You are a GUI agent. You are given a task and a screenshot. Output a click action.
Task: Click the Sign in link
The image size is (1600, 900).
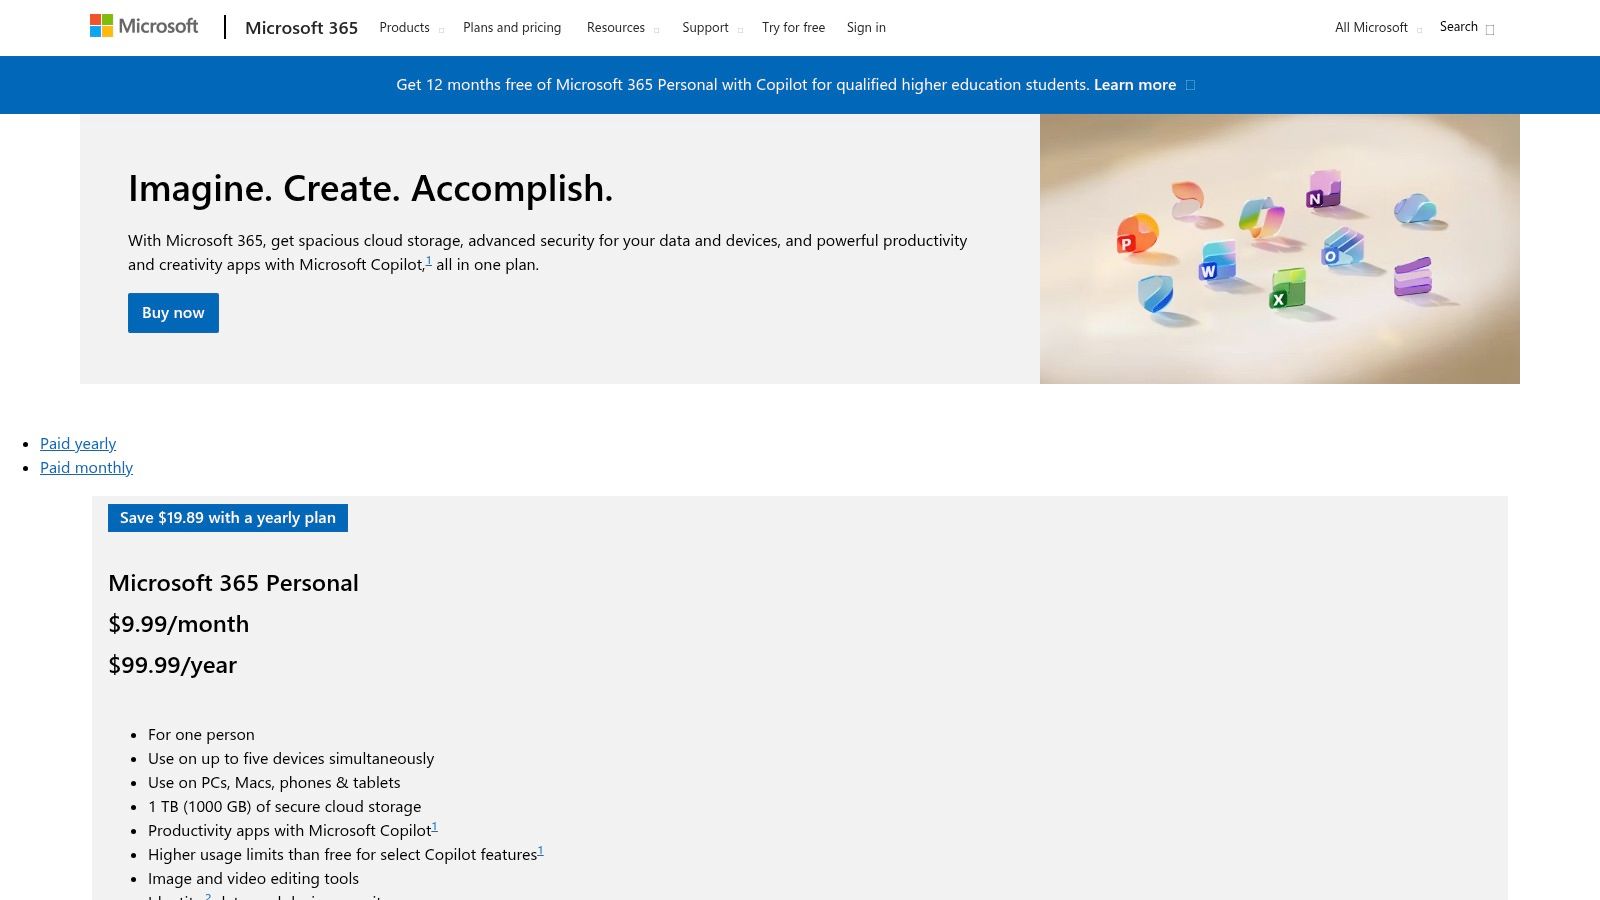866,28
